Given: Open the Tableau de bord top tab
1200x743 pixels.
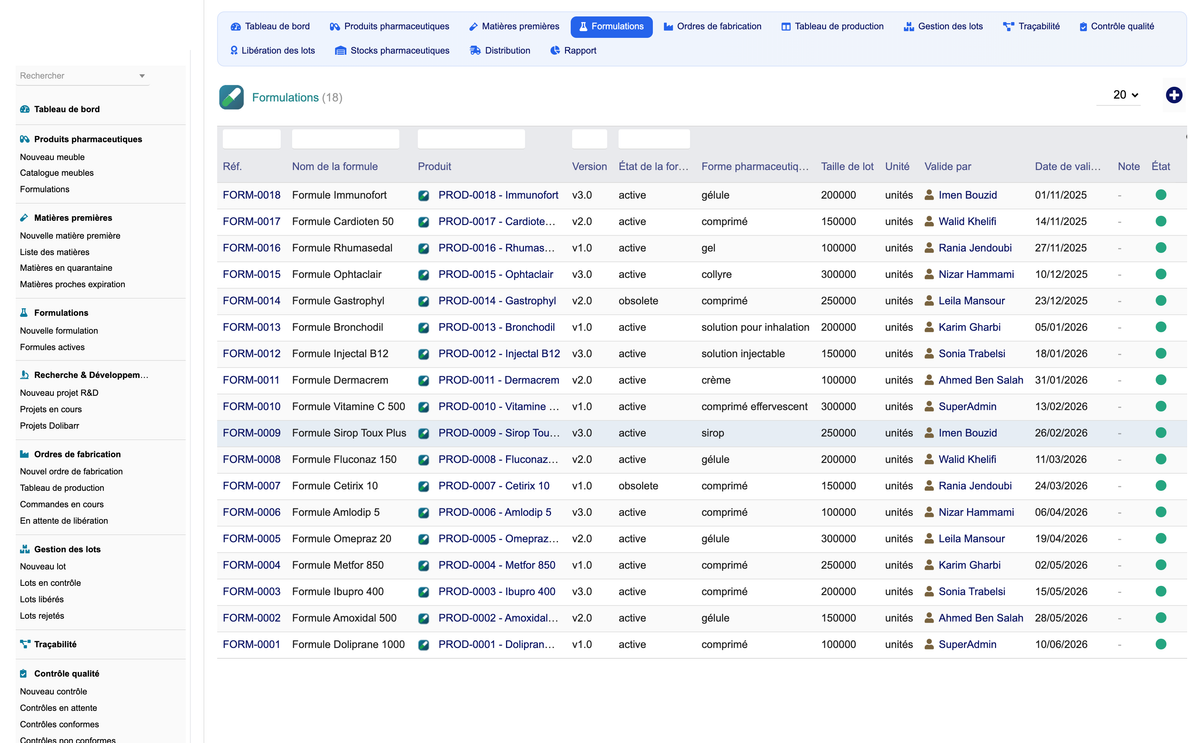Looking at the screenshot, I should [x=270, y=27].
